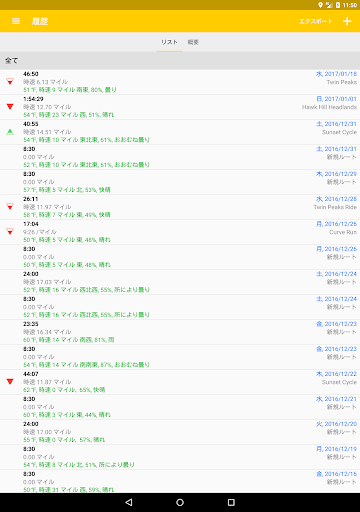Tap red triangle icon on 1:54:29 entry
360x512 pixels.
pos(10,106)
